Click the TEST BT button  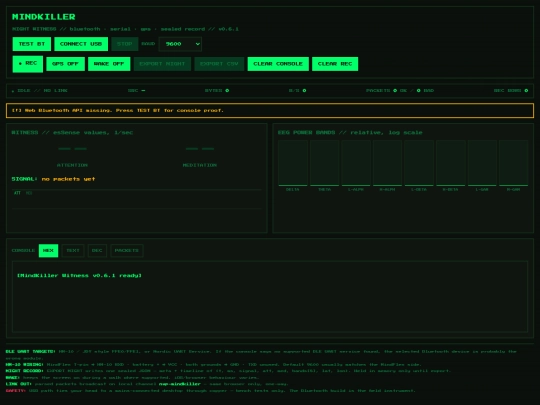(x=32, y=44)
